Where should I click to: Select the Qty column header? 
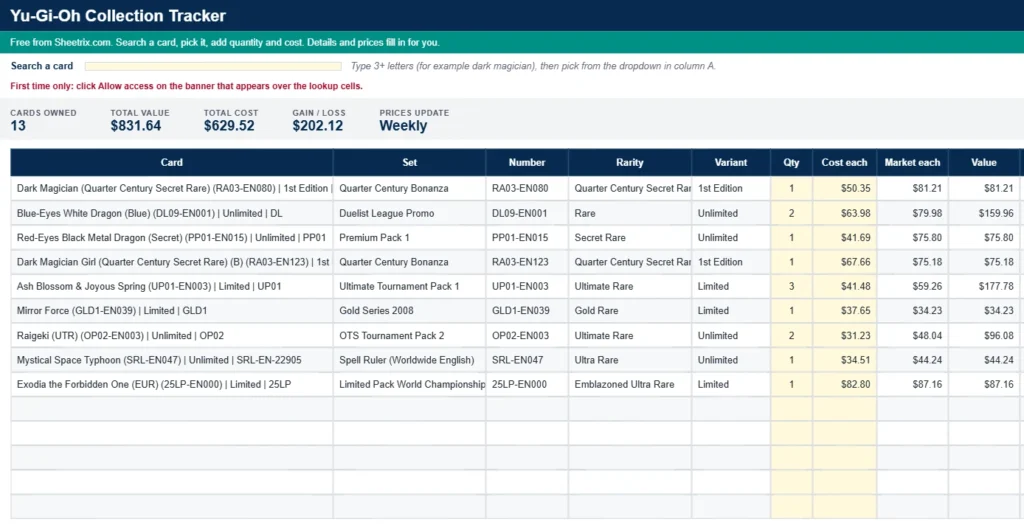[792, 163]
